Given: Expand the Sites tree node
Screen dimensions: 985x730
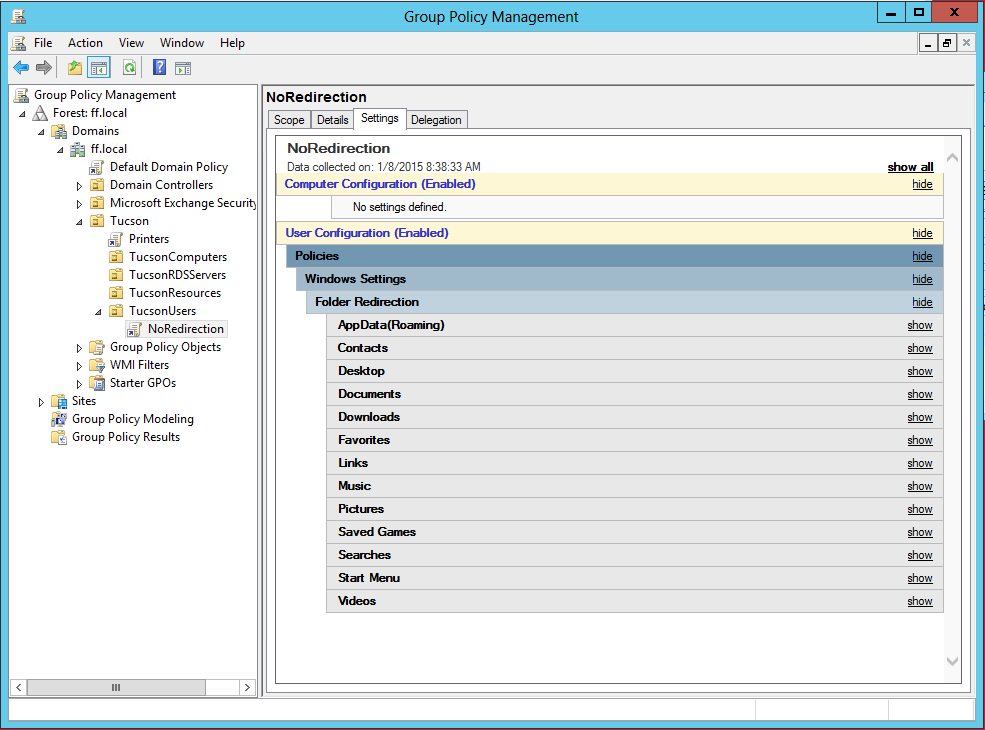Looking at the screenshot, I should click(x=41, y=401).
